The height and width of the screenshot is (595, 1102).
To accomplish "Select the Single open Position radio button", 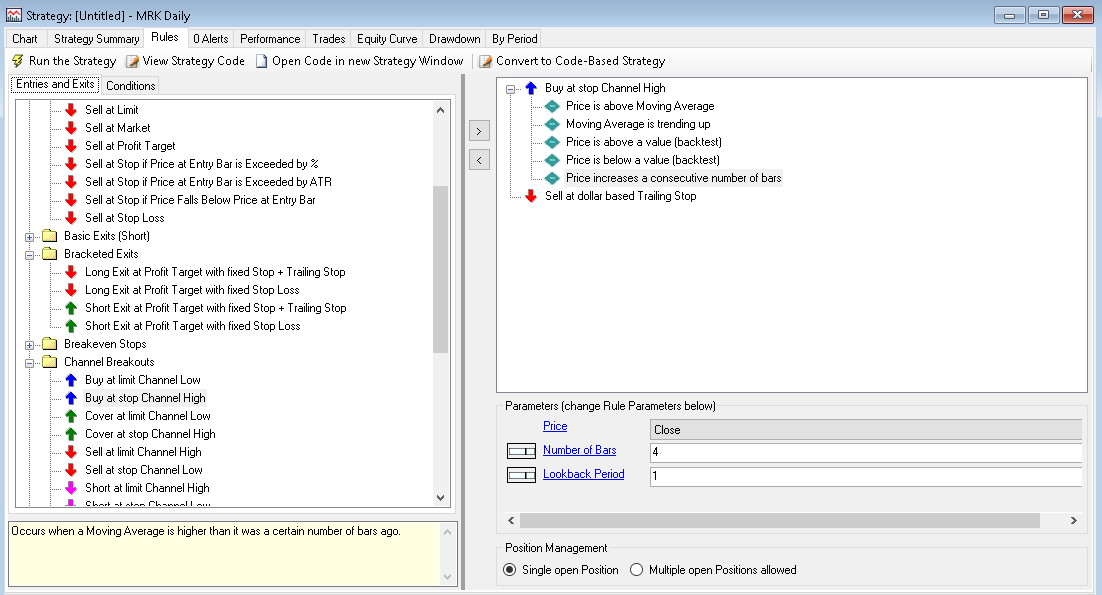I will (x=510, y=570).
